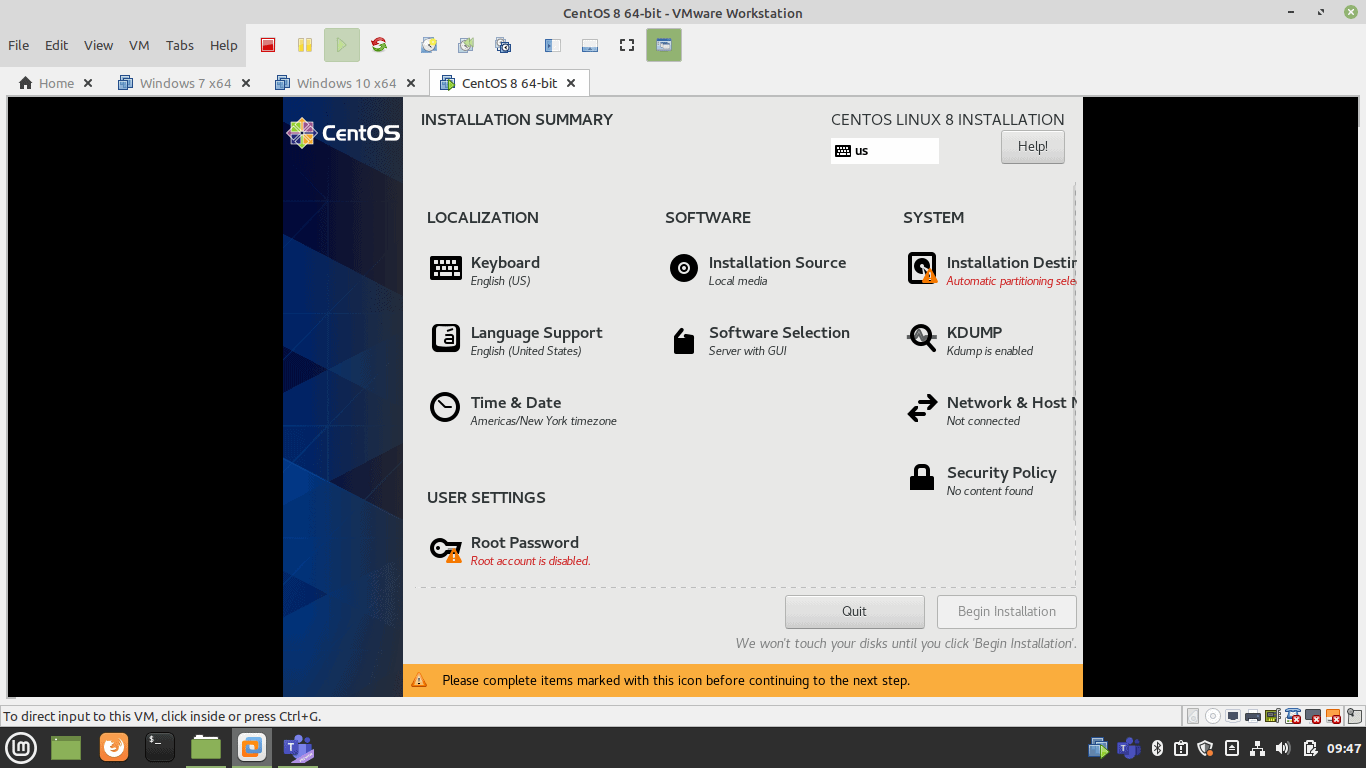Toggle the VMware library sidebar icon
The image size is (1366, 768).
[x=553, y=45]
